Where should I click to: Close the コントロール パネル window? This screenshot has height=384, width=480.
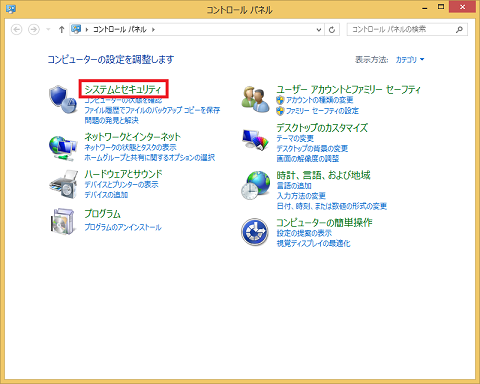click(462, 7)
